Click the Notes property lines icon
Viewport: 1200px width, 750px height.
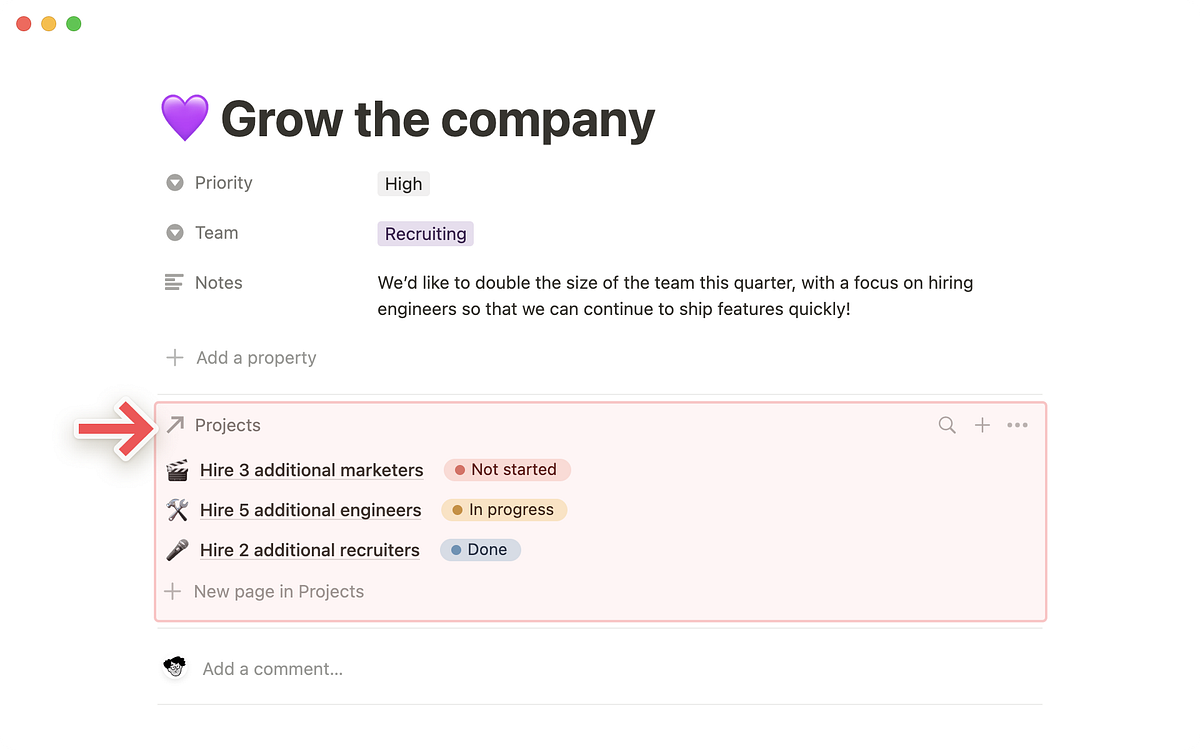click(x=175, y=282)
